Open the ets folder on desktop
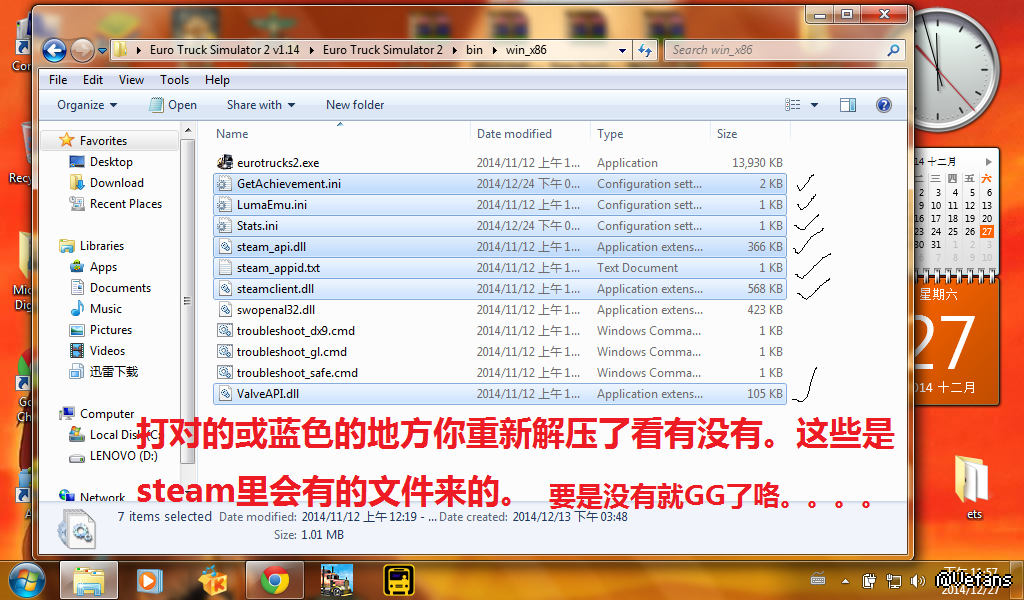 click(x=974, y=487)
